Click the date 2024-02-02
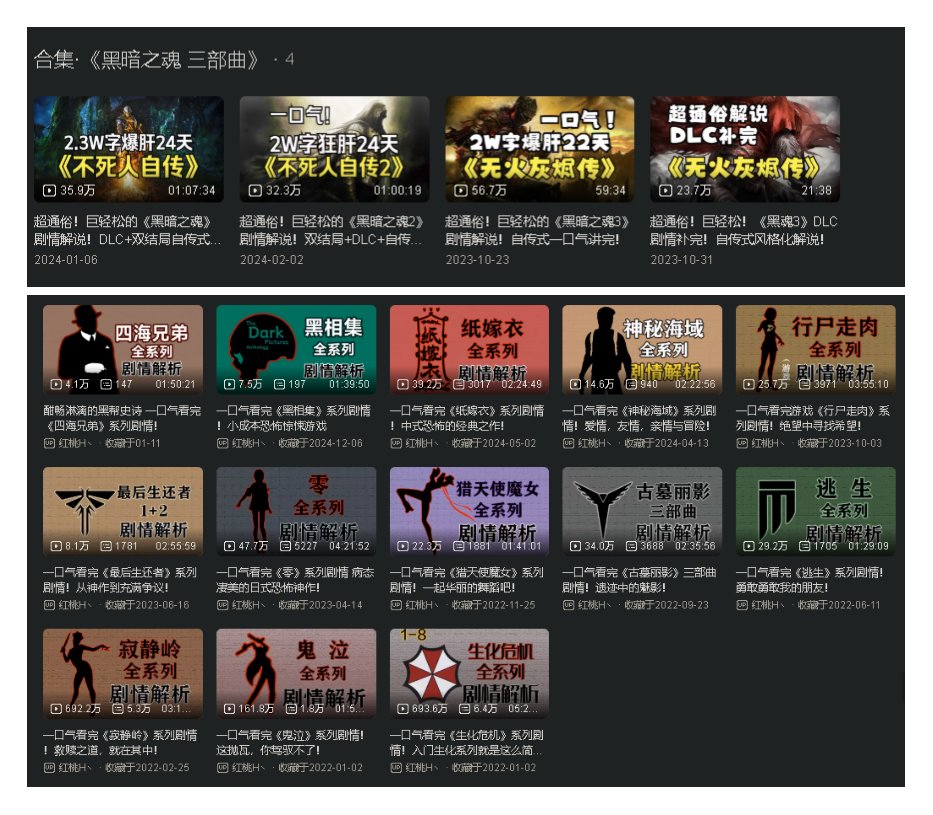 [x=272, y=260]
